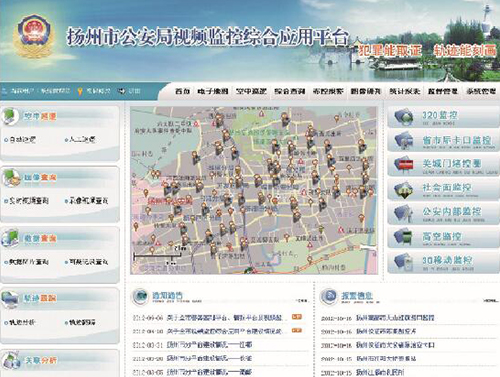Image resolution: width=500 pixels, height=377 pixels.
Task: Click the phone icon on the 3G移动监控 button
Action: pyautogui.click(x=404, y=261)
